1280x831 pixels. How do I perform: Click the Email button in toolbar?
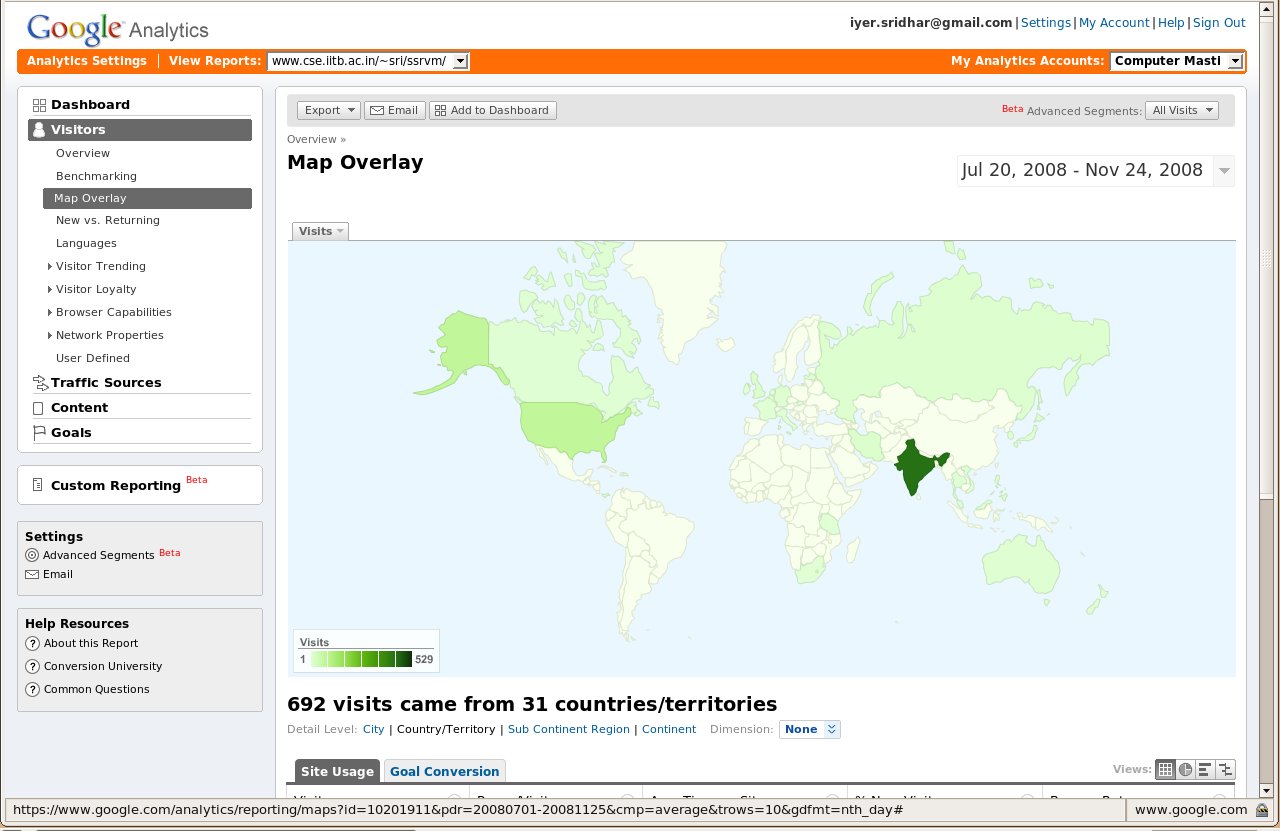pos(395,110)
